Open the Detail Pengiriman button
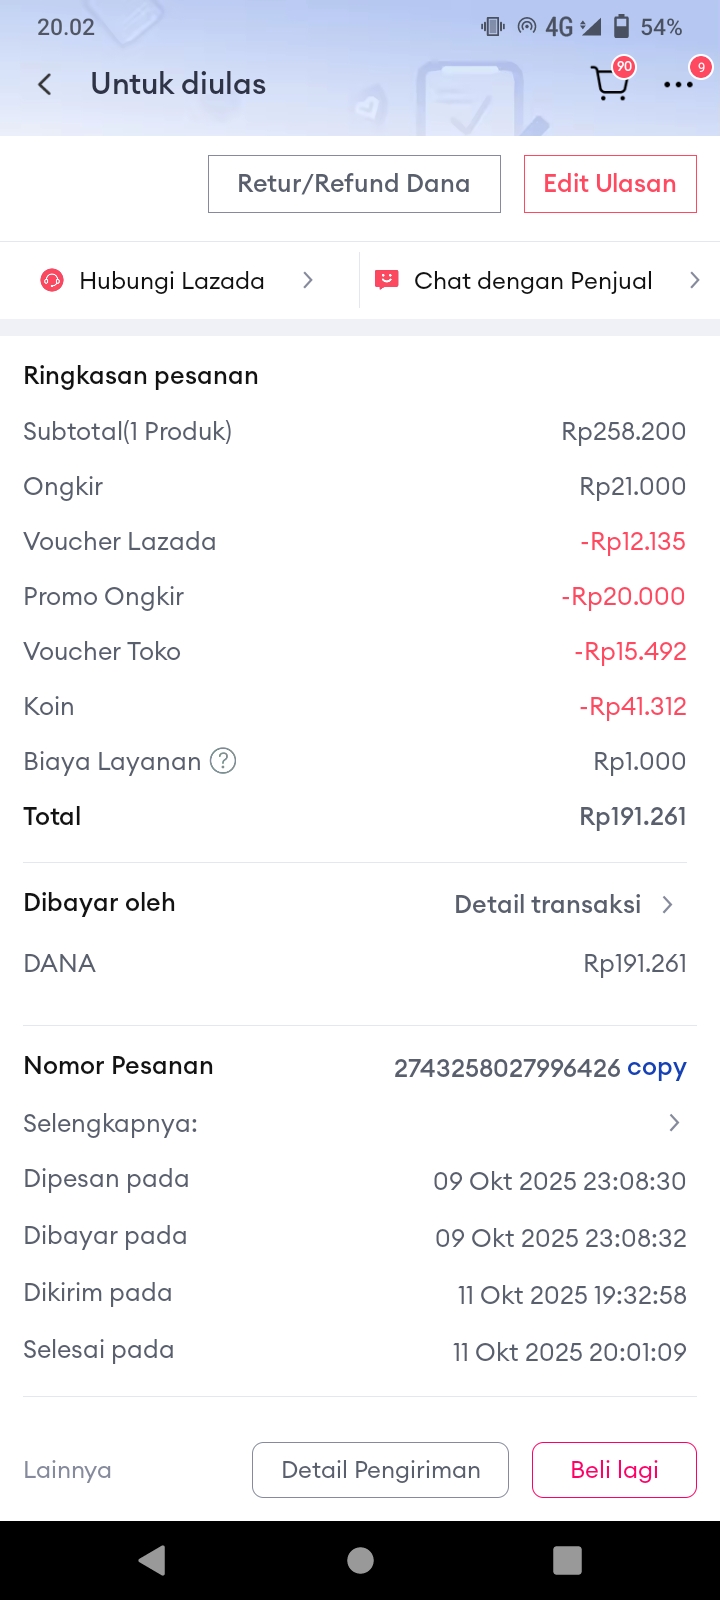 (x=380, y=1470)
